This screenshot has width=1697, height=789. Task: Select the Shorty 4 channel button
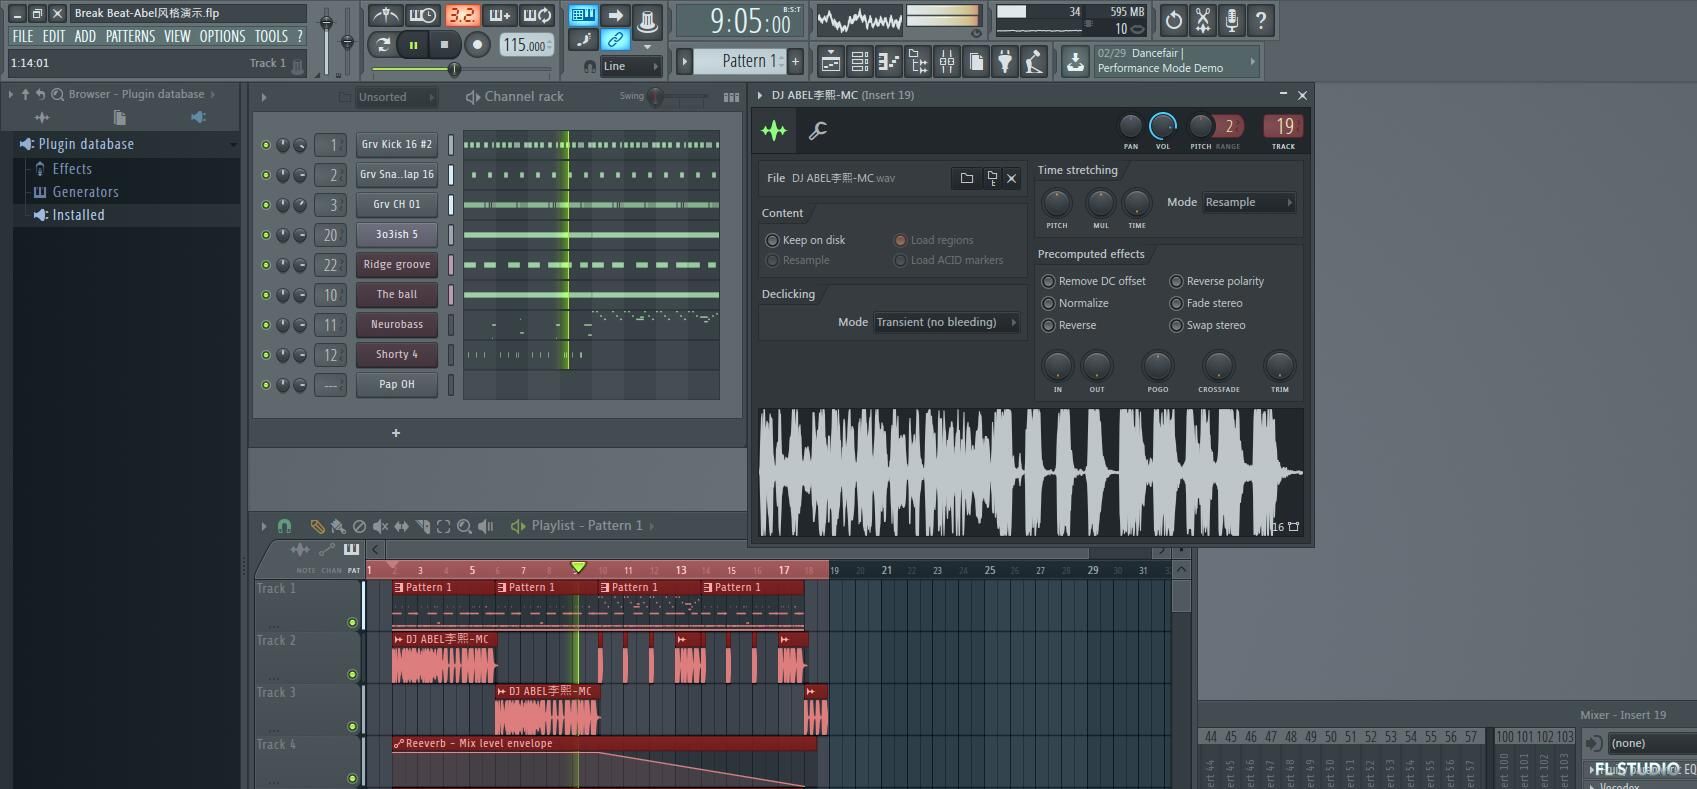pos(397,355)
